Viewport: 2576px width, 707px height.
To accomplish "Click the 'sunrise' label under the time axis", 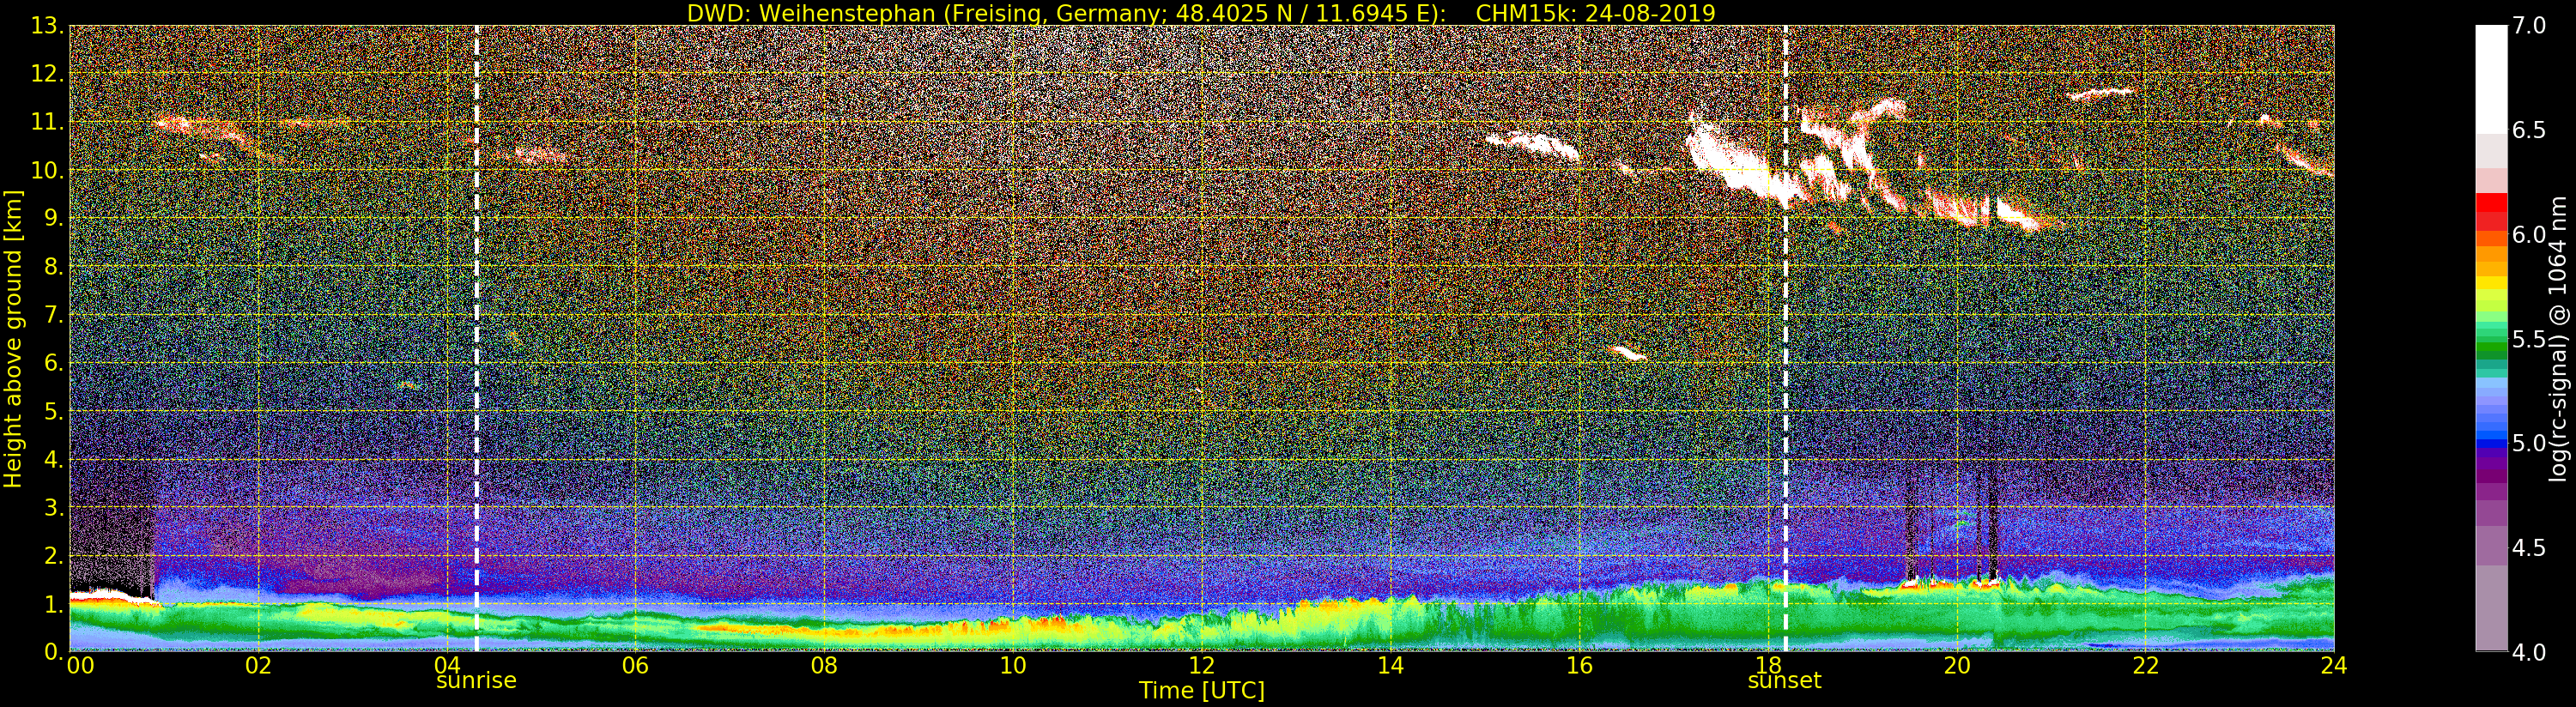I will [x=476, y=681].
